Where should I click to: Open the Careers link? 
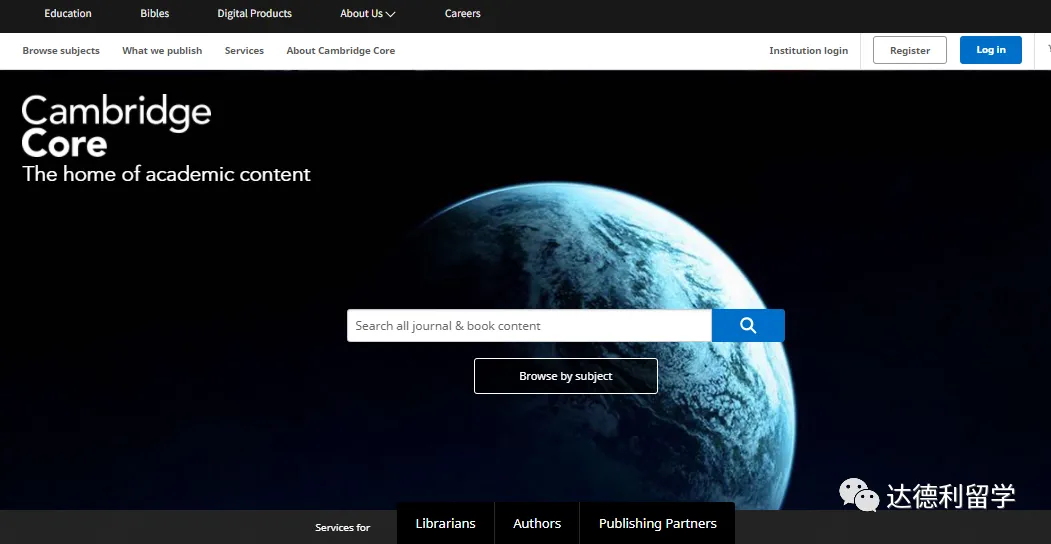462,13
